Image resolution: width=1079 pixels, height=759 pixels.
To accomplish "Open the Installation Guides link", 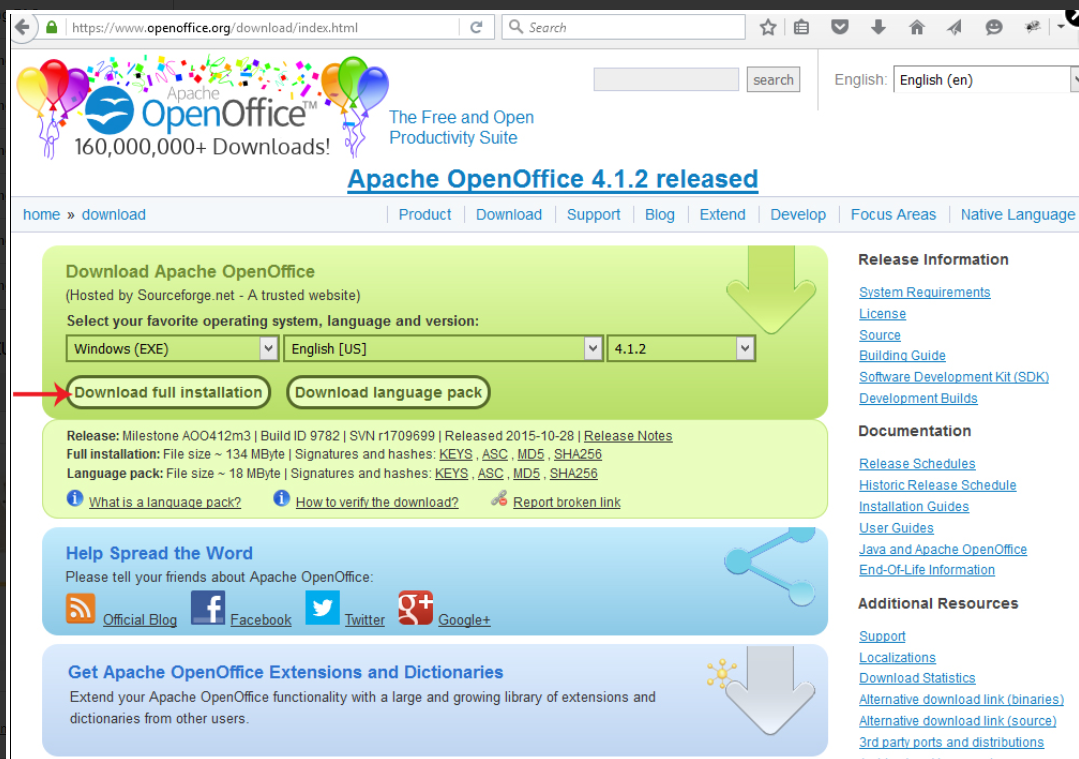I will point(914,506).
